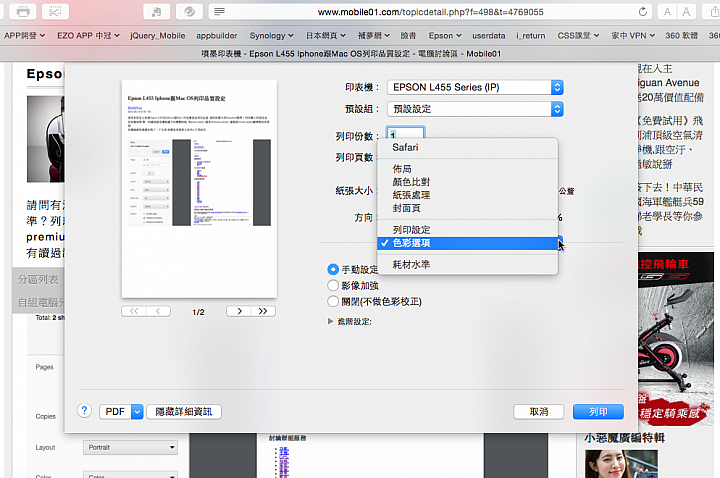Choose 顏色比對 menu entry
720x478 pixels.
(x=467, y=182)
